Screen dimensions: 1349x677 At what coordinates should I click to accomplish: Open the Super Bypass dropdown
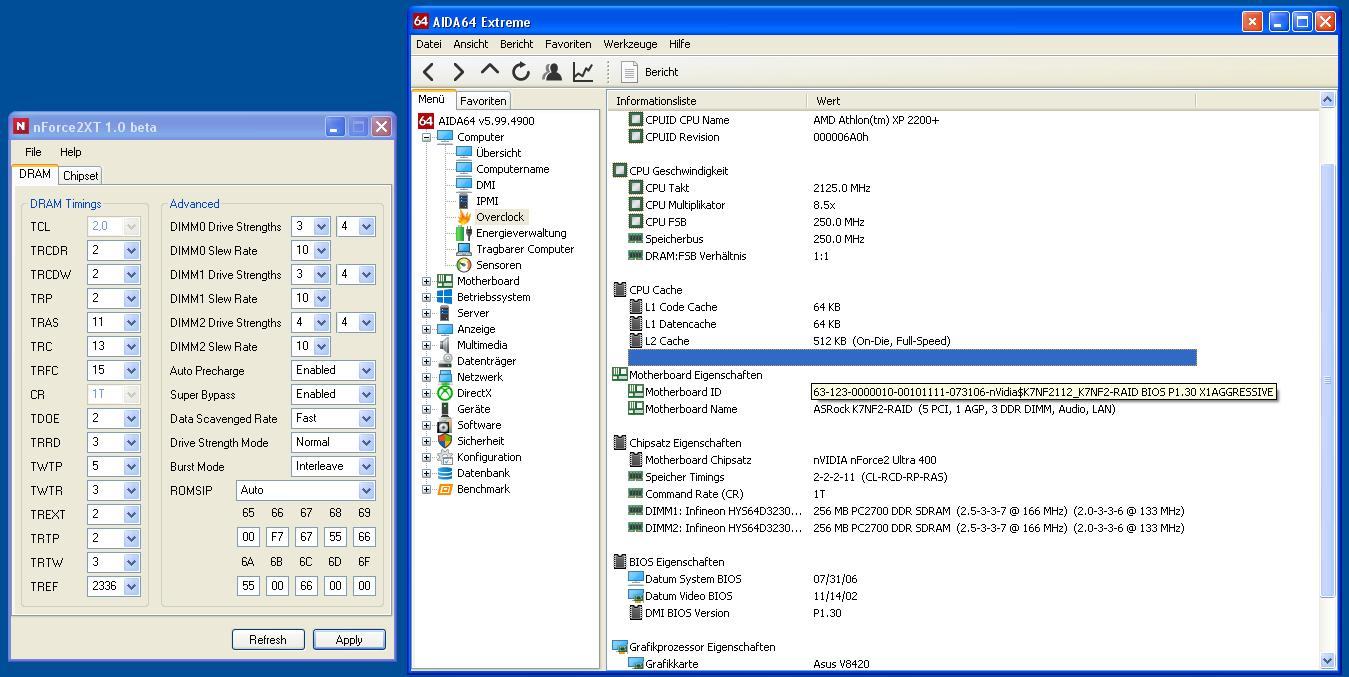(366, 394)
